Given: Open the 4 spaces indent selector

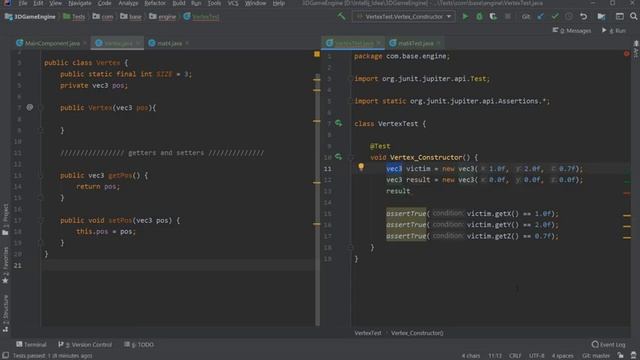Looking at the screenshot, I should [x=562, y=356].
